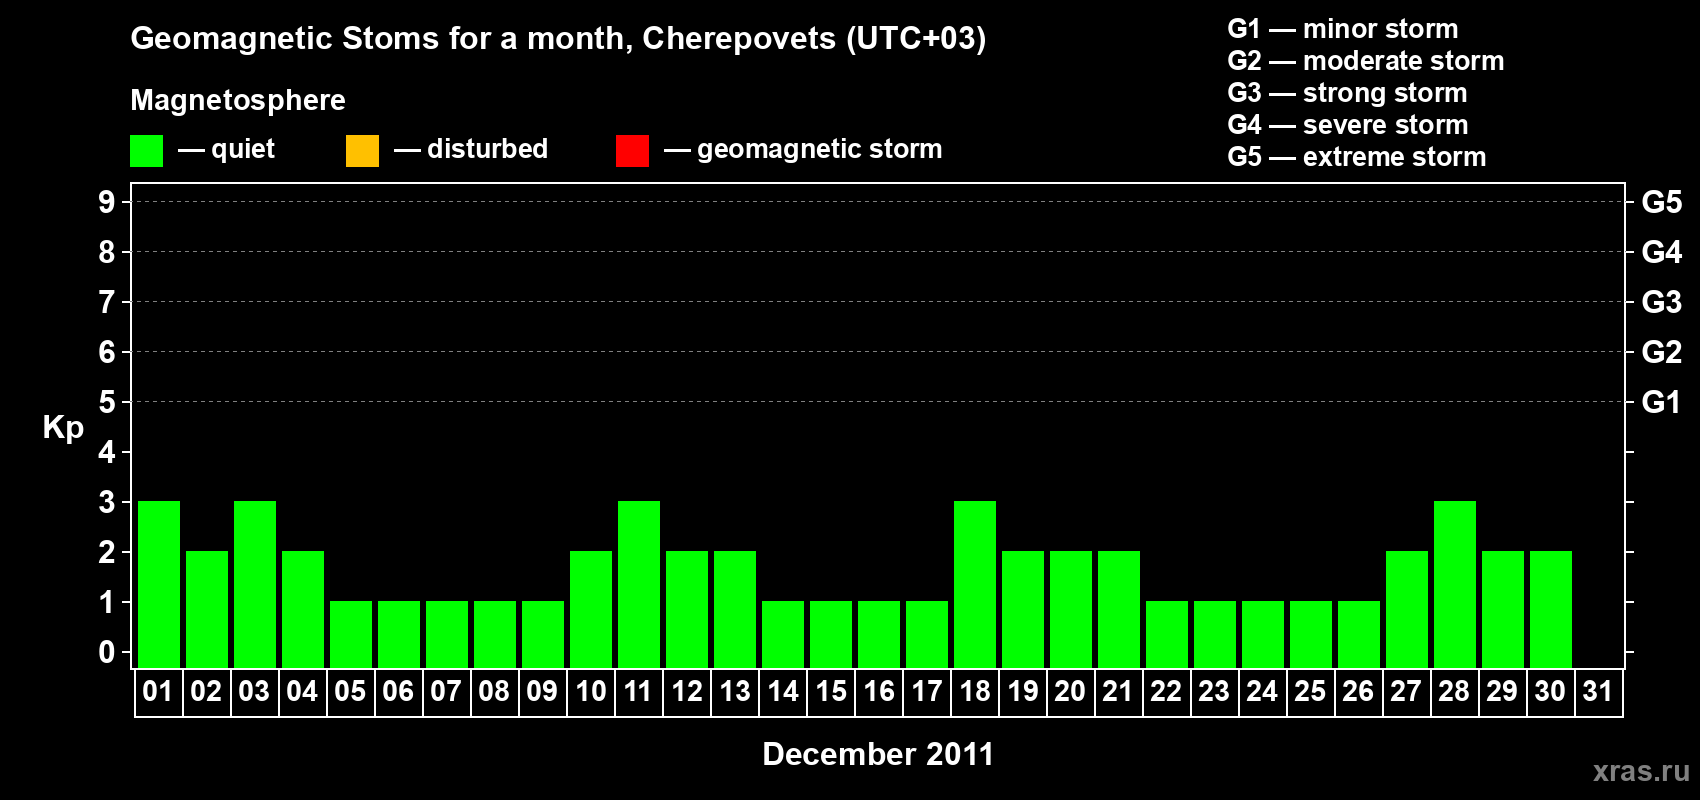Click the bar for day 11
Viewport: 1700px width, 800px height.
coord(639,584)
